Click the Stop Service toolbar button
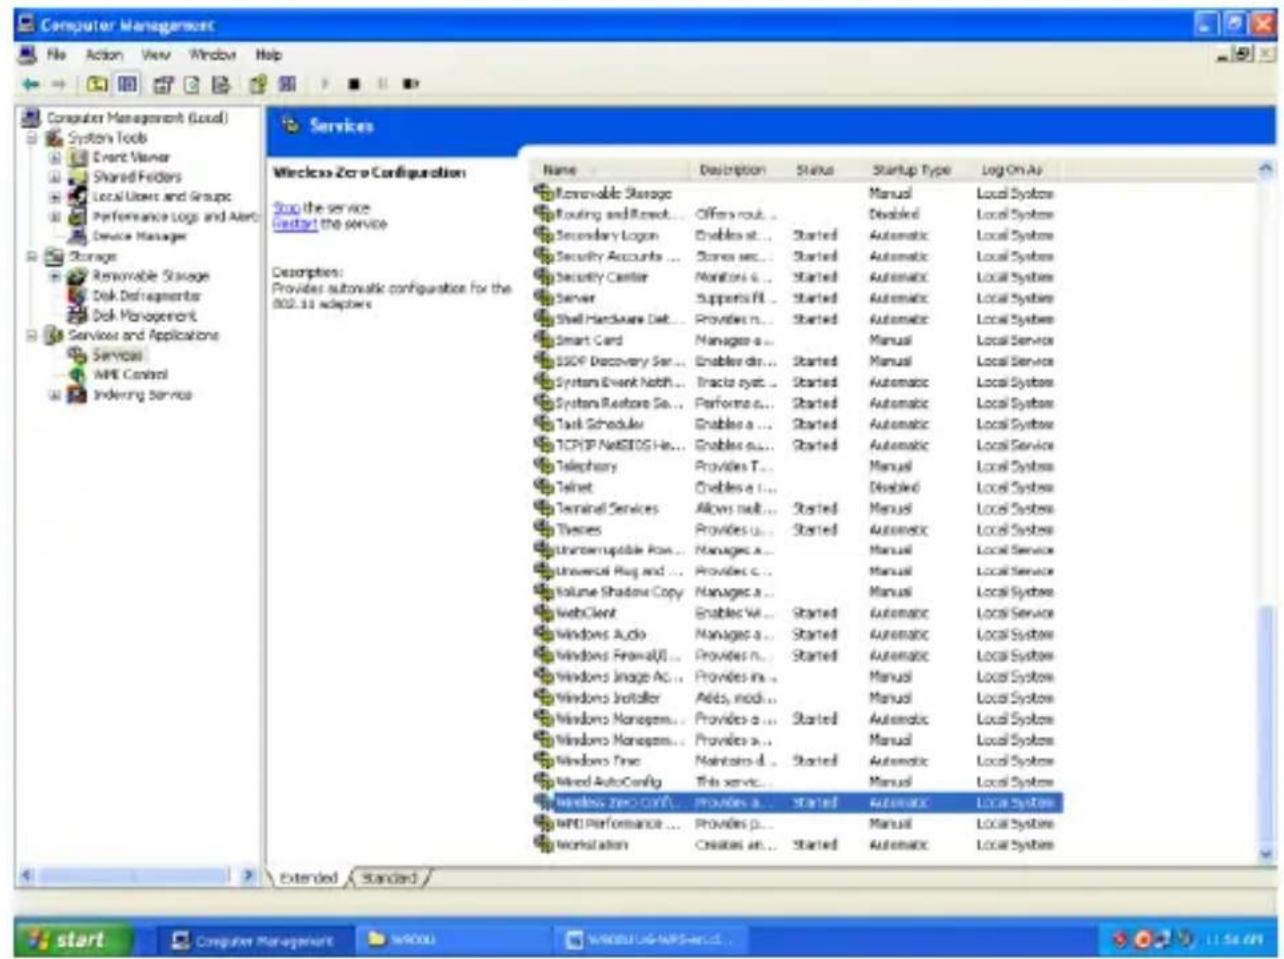This screenshot has height=959, width=1284. point(354,84)
